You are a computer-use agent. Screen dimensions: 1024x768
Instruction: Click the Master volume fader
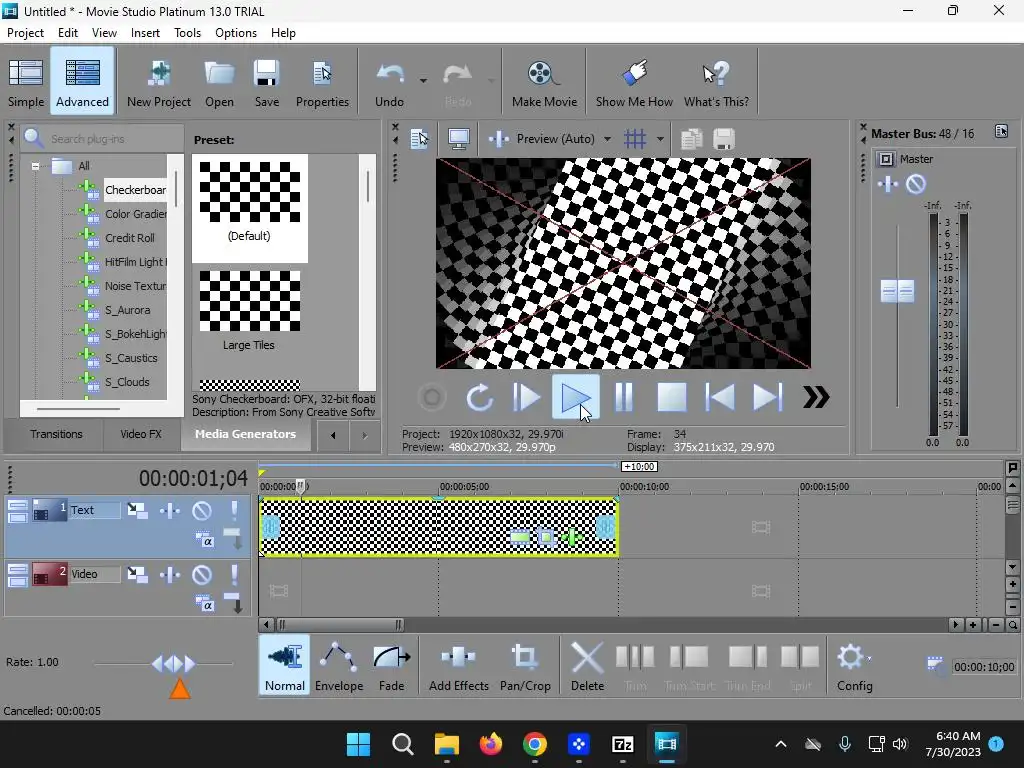[897, 291]
